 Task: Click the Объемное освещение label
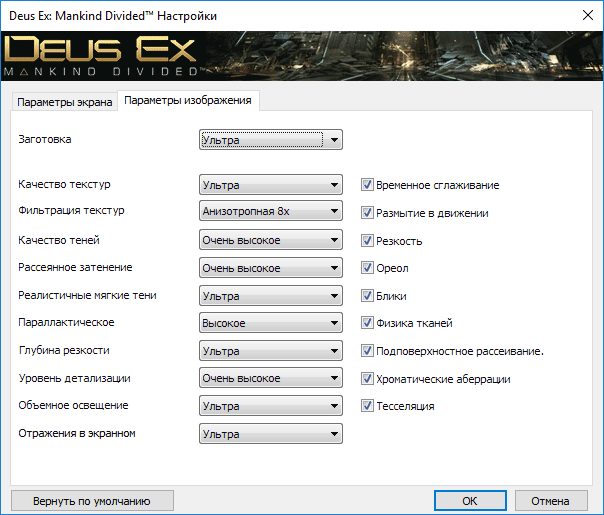point(73,405)
